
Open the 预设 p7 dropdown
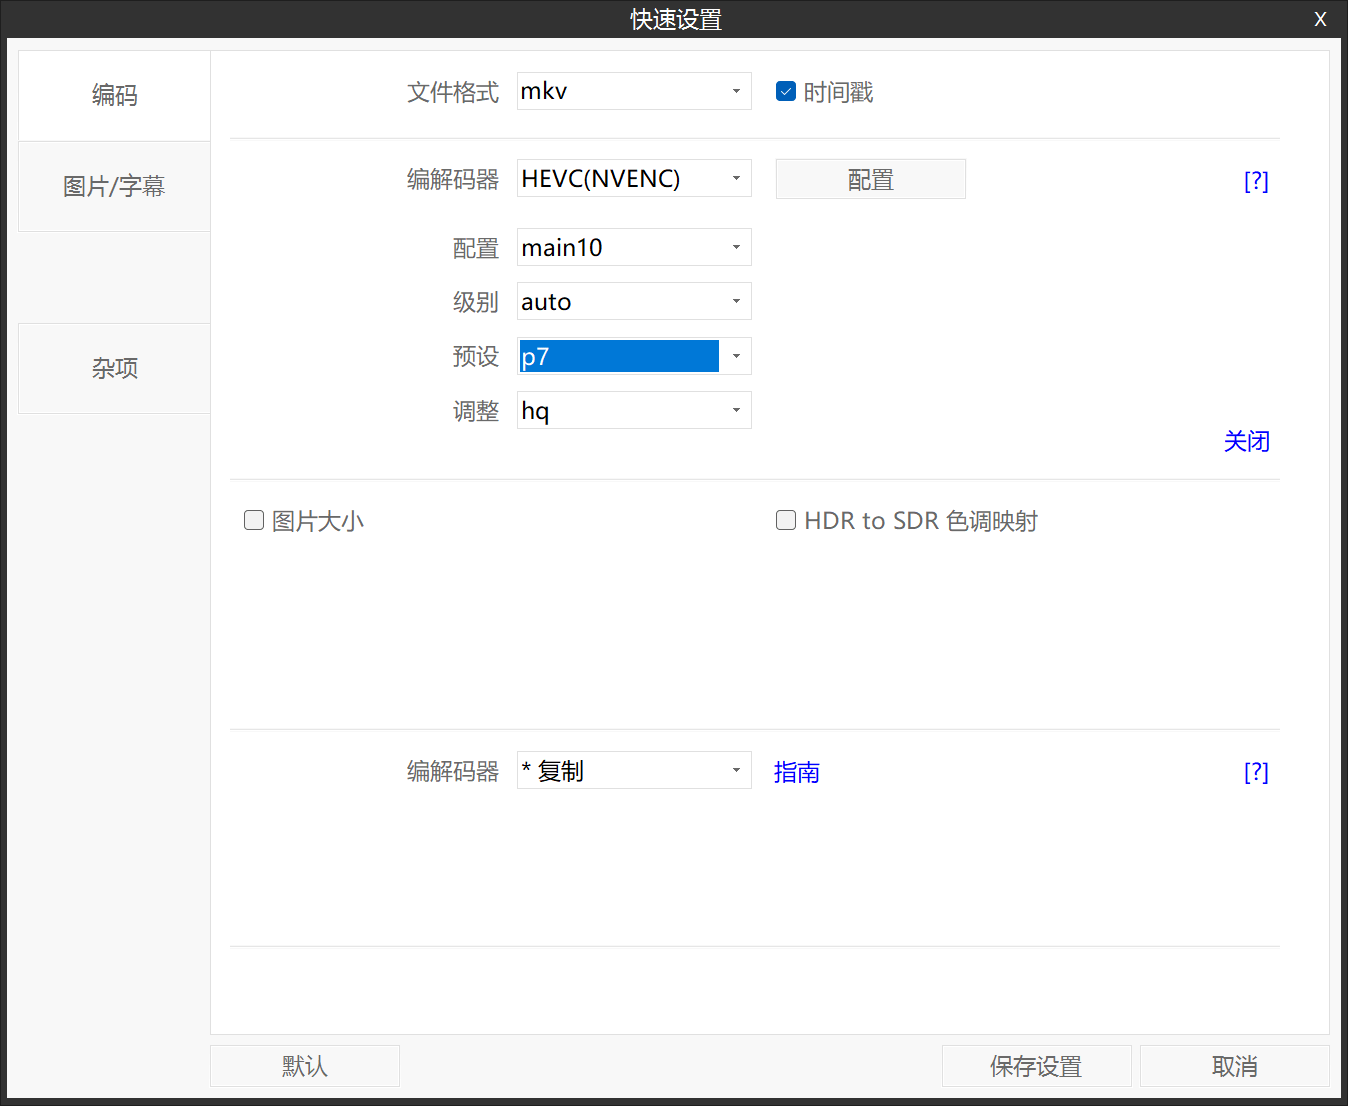(x=634, y=356)
